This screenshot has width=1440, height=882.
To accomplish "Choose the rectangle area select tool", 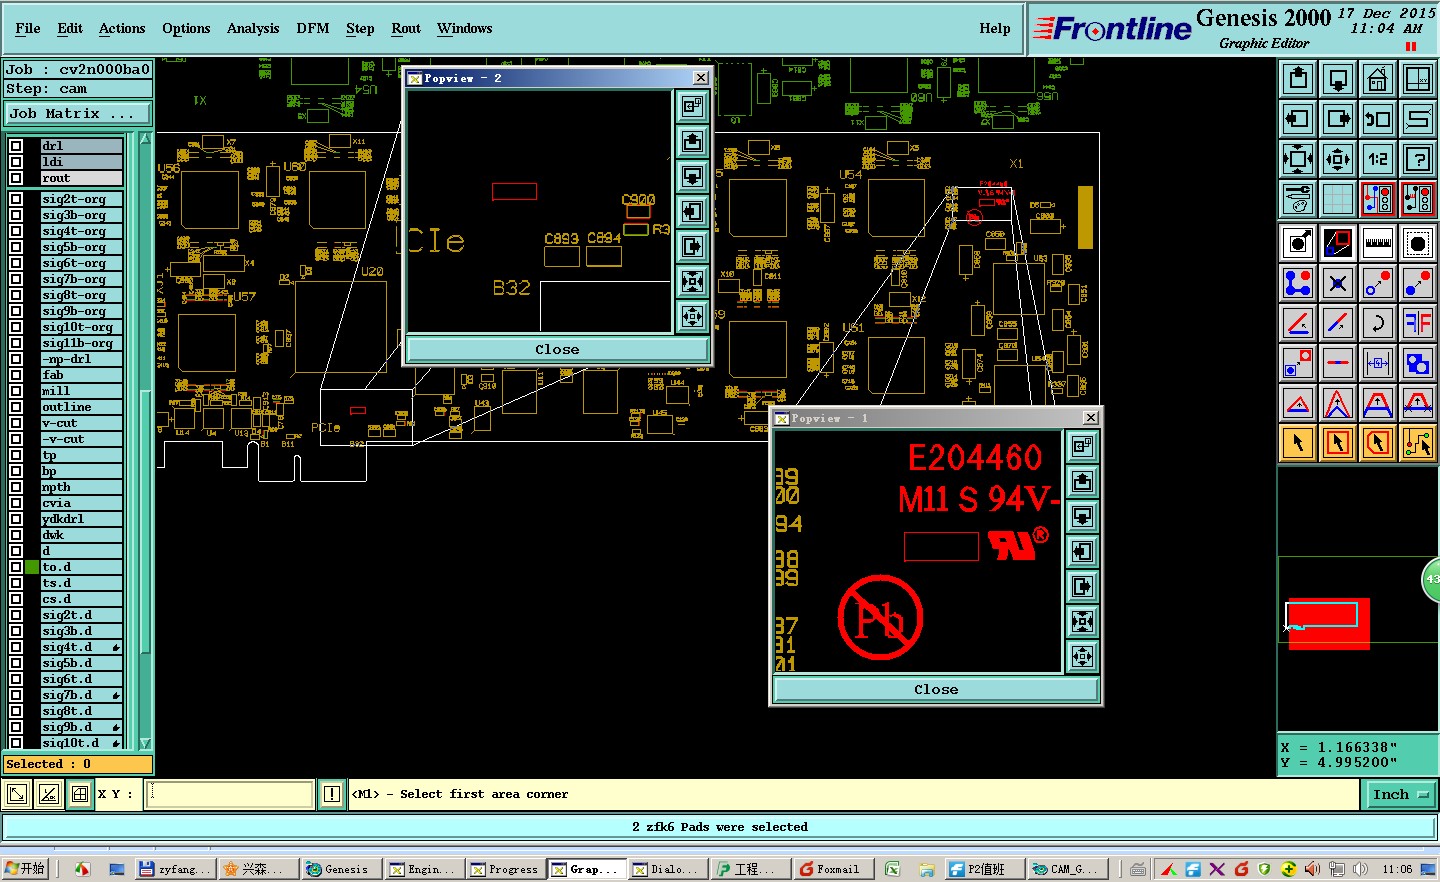I will (x=1338, y=443).
